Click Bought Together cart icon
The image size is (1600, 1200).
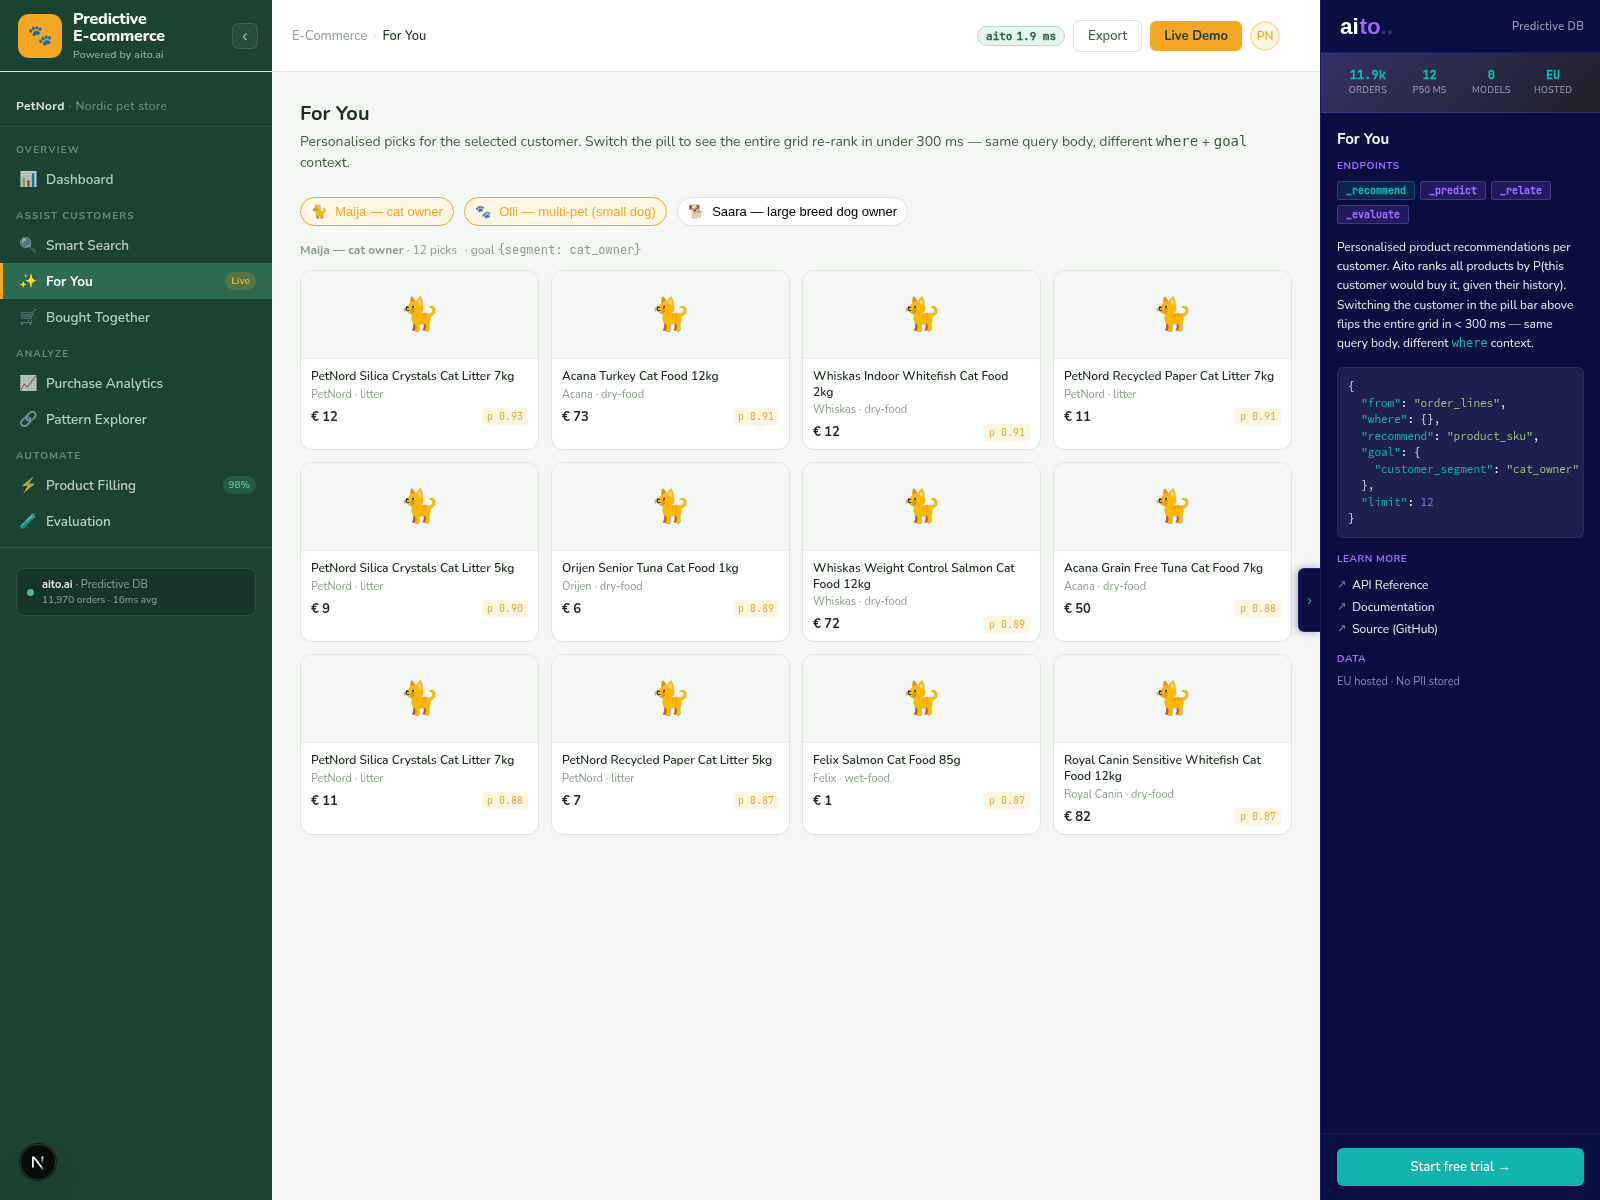point(28,317)
